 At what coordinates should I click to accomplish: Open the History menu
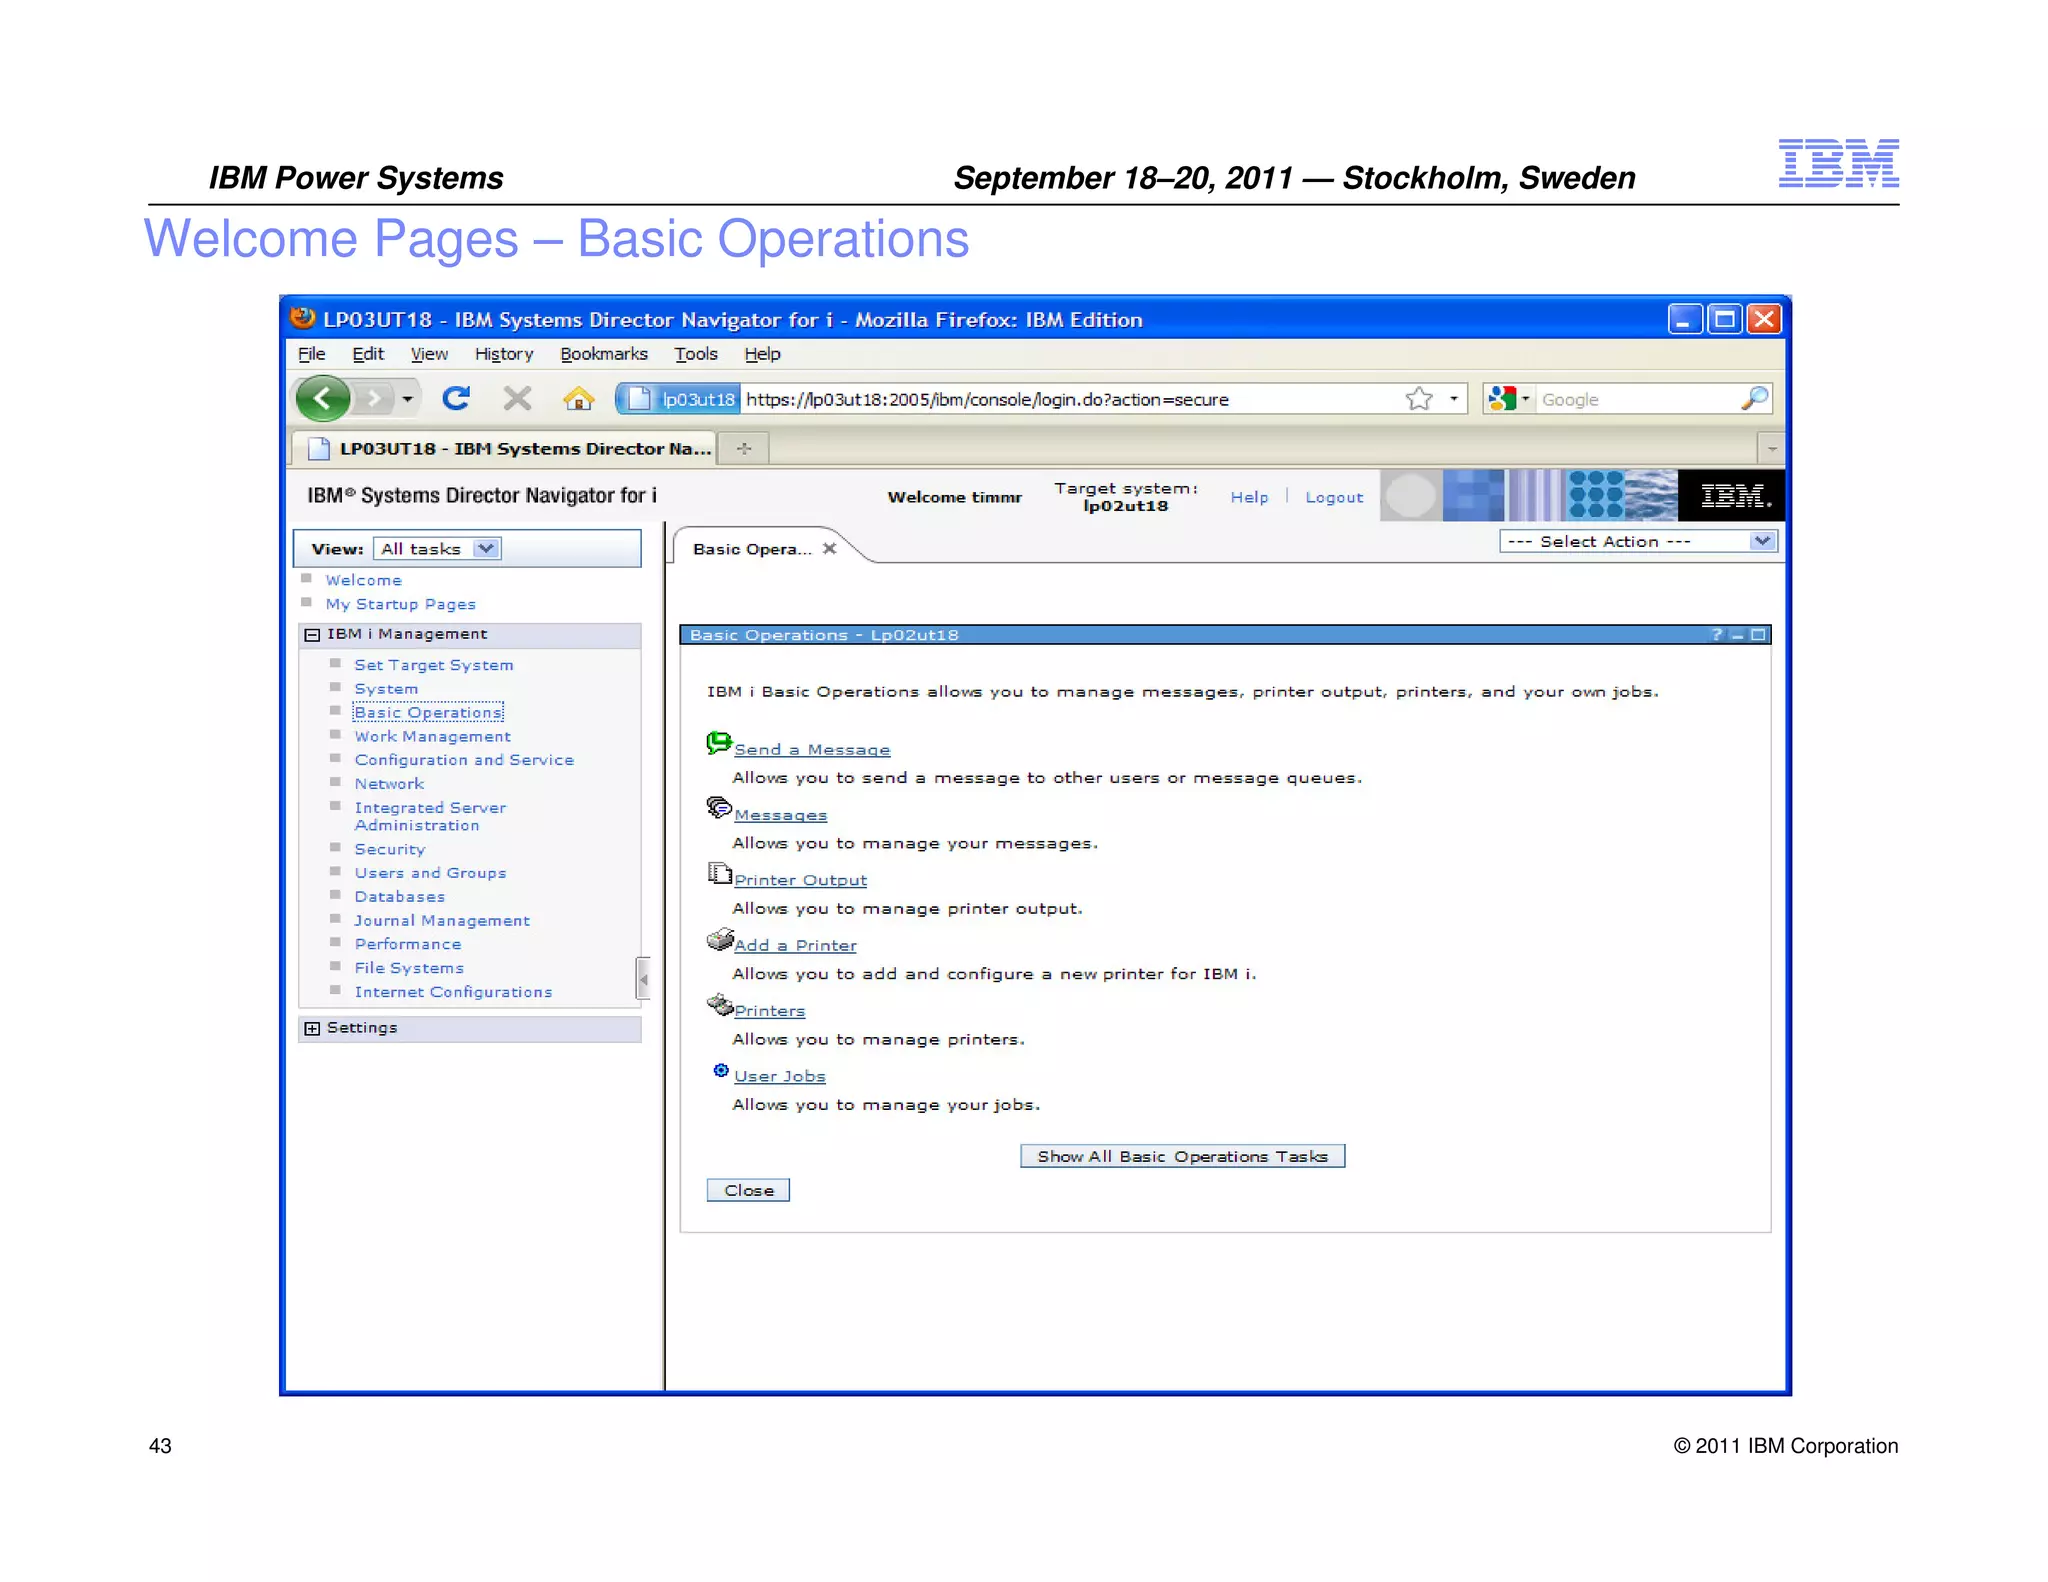tap(503, 354)
